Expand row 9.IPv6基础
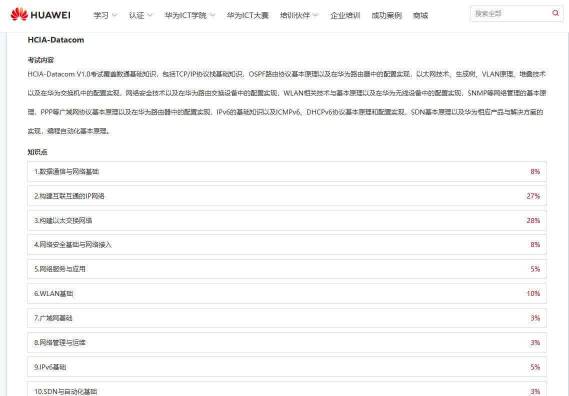Viewport: 569px width, 396px height. click(x=287, y=367)
